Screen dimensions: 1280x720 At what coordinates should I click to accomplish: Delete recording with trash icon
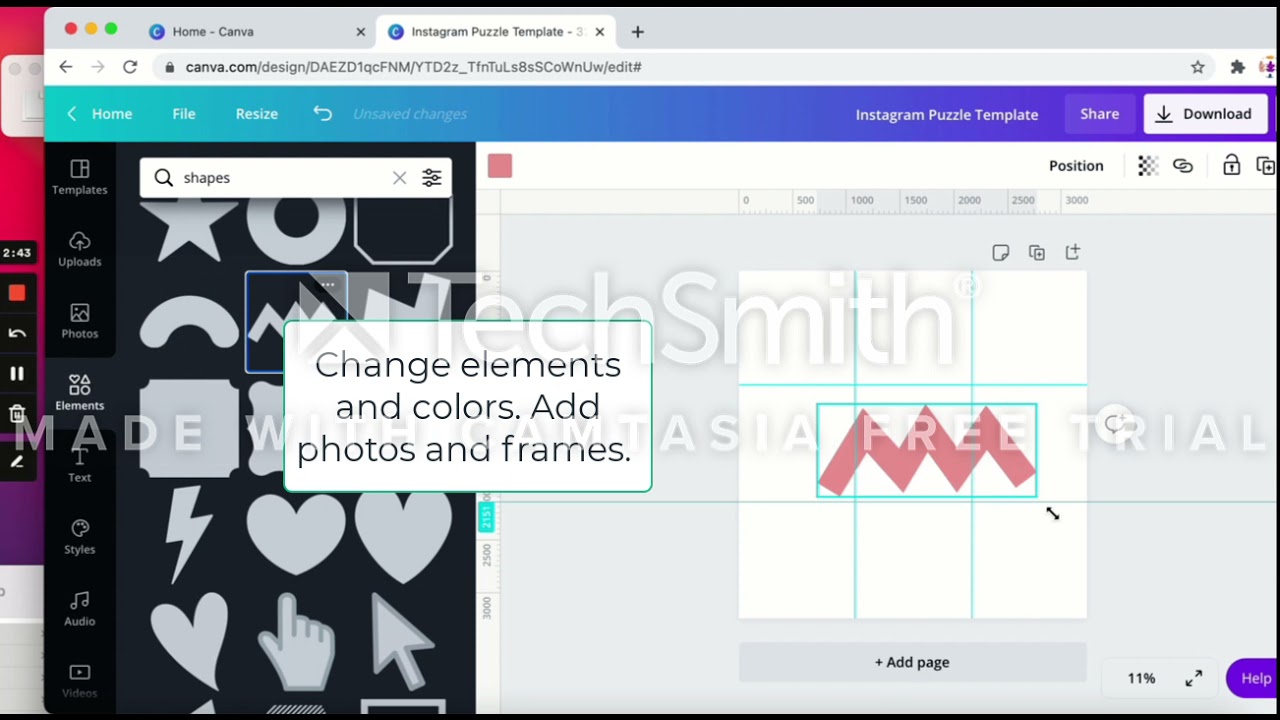click(x=17, y=413)
